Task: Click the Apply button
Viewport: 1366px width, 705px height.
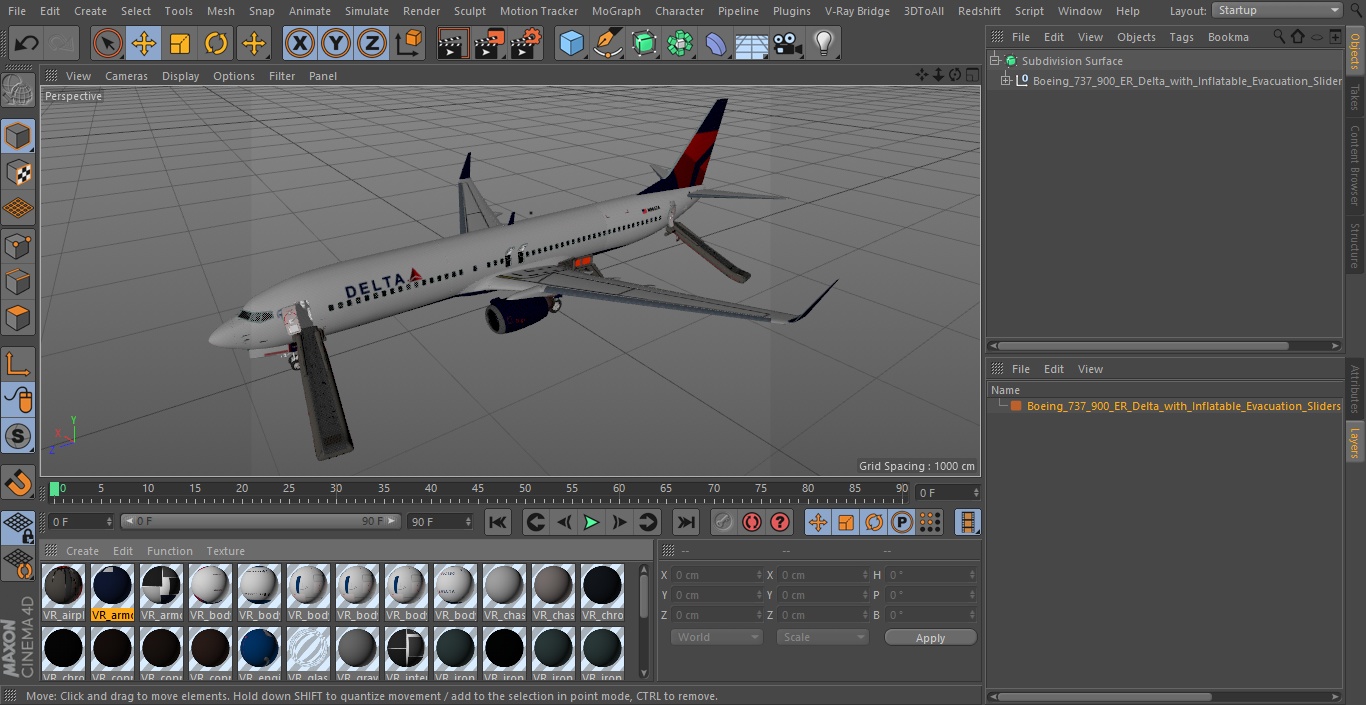Action: (930, 638)
